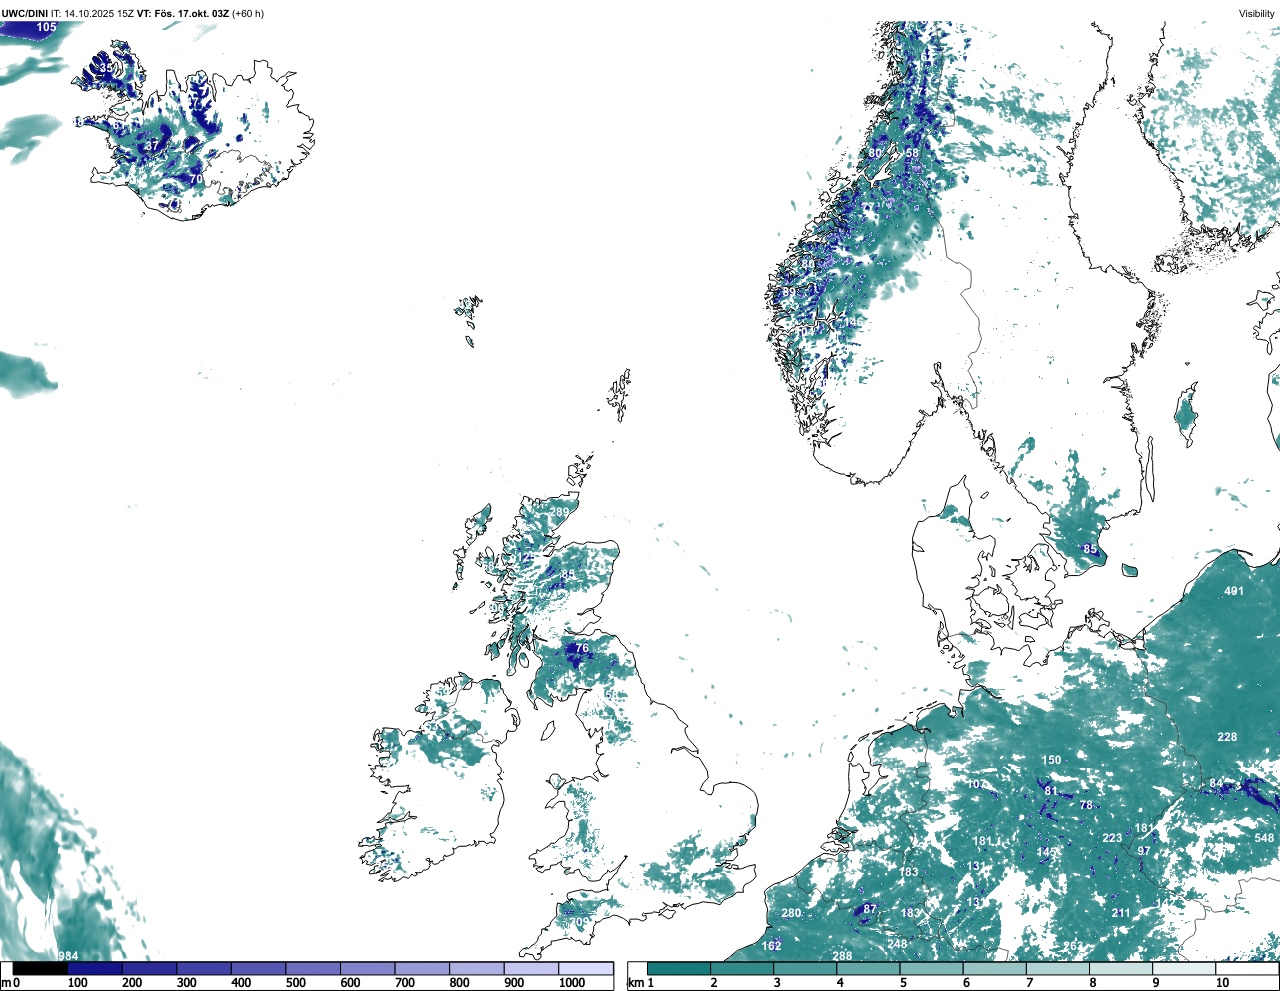Click the '78' value in central Germany
Screen dimensions: 1280x991
tap(1086, 806)
